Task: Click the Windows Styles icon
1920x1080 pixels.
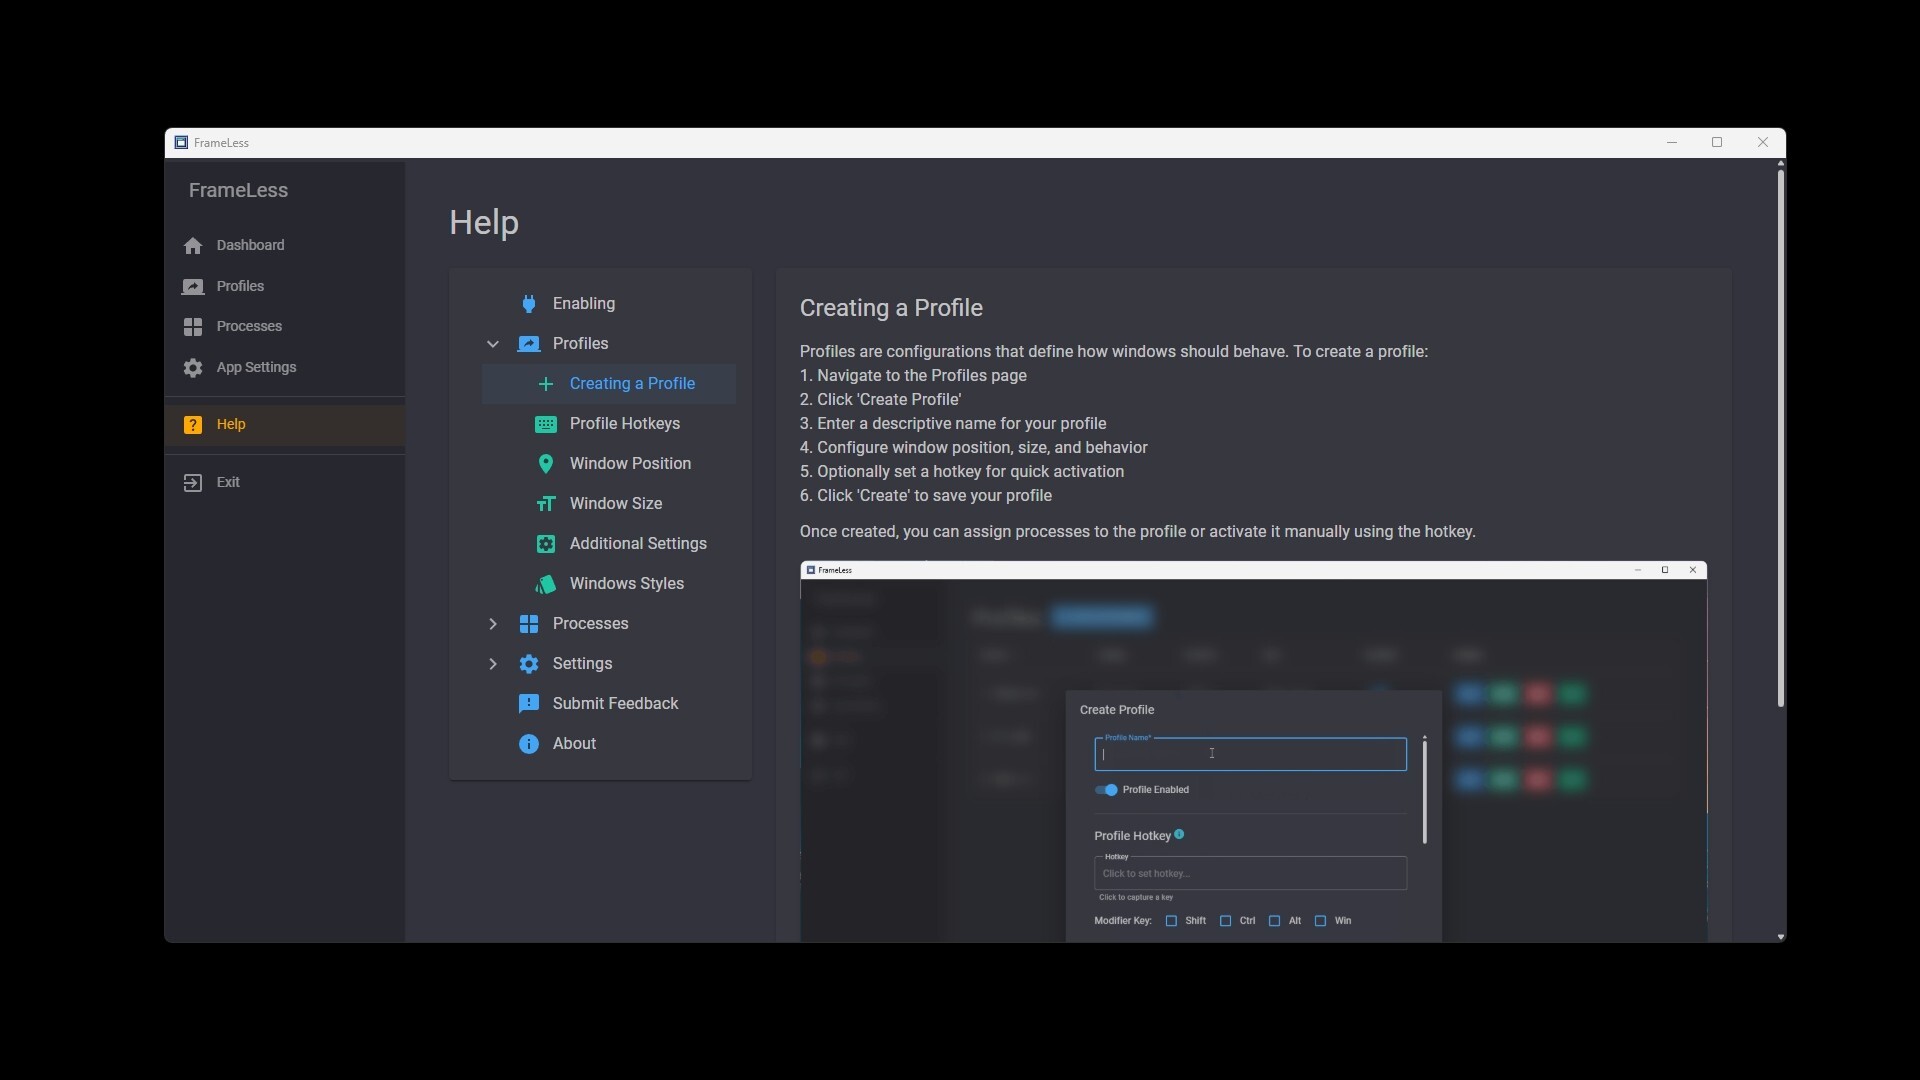Action: pyautogui.click(x=546, y=584)
